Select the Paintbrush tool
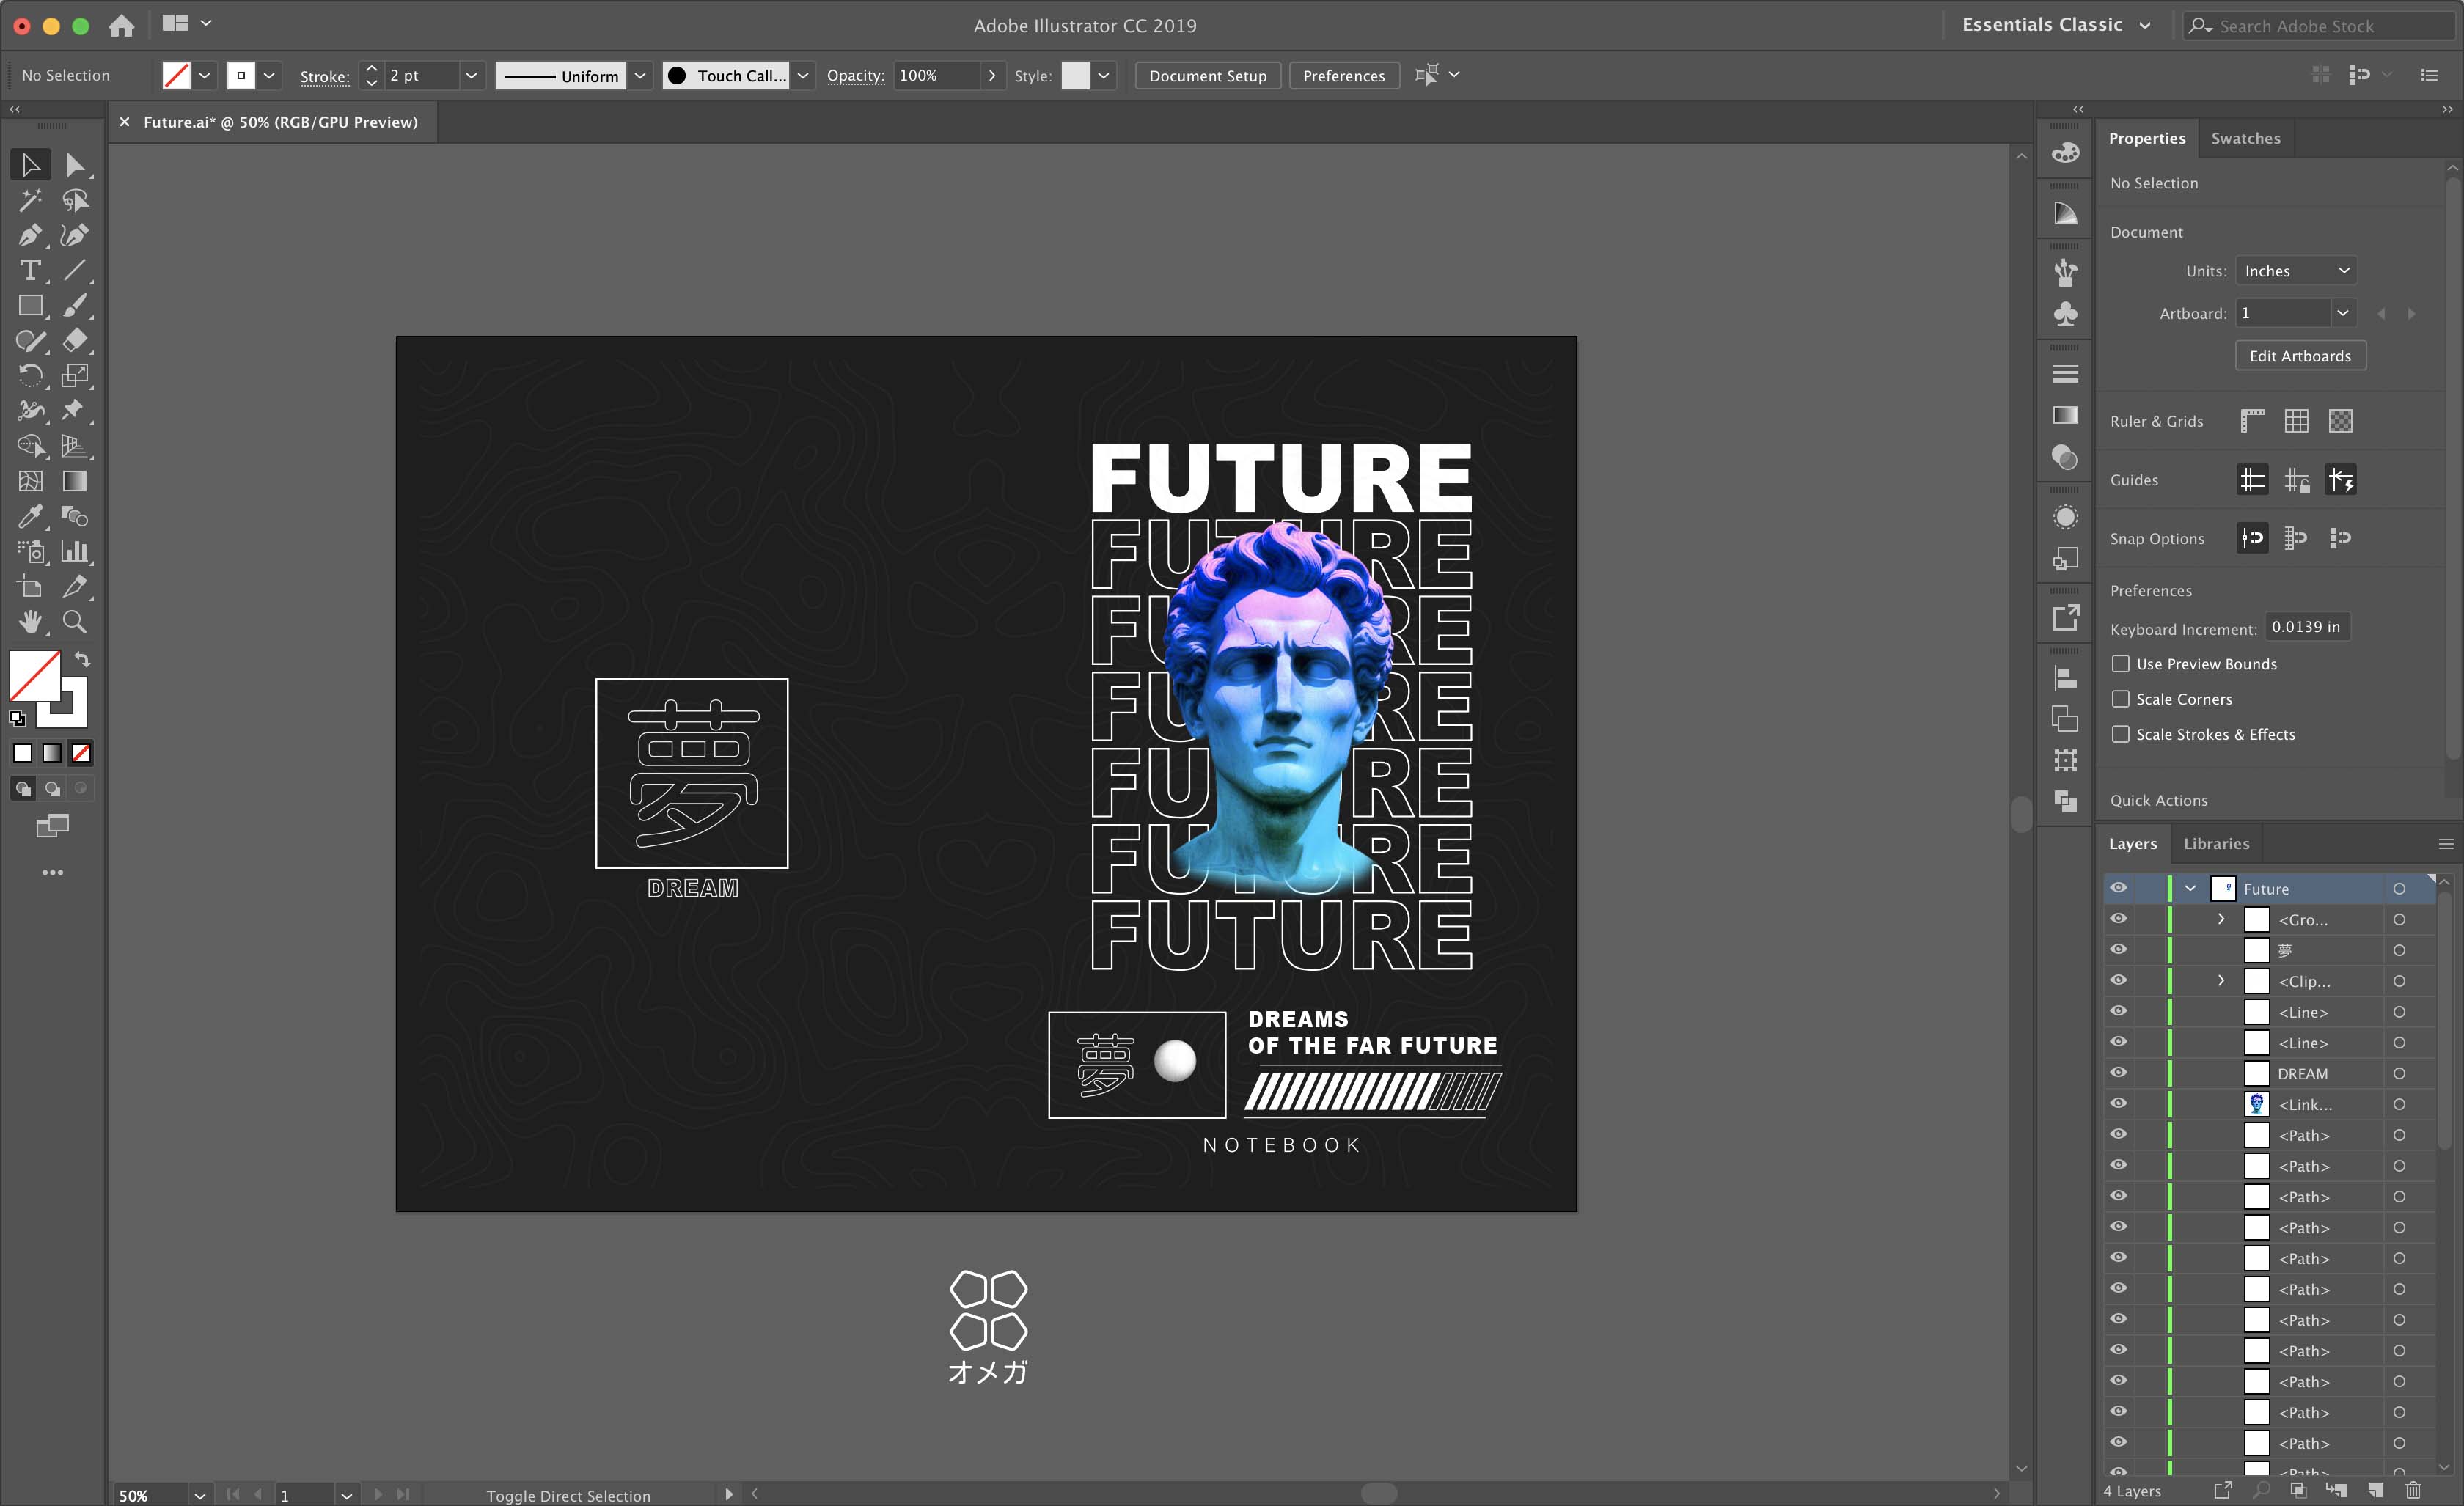 [x=75, y=305]
